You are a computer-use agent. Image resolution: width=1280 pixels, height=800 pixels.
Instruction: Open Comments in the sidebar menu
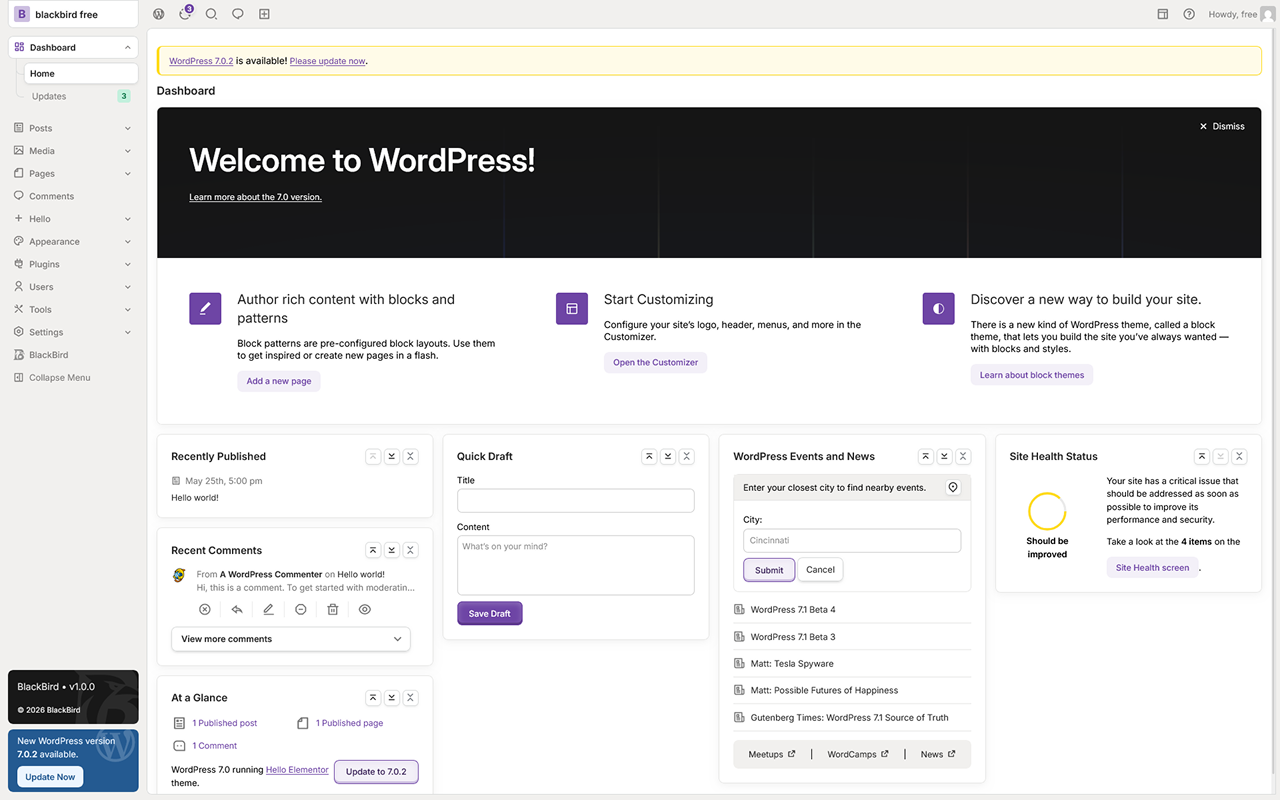click(x=73, y=196)
